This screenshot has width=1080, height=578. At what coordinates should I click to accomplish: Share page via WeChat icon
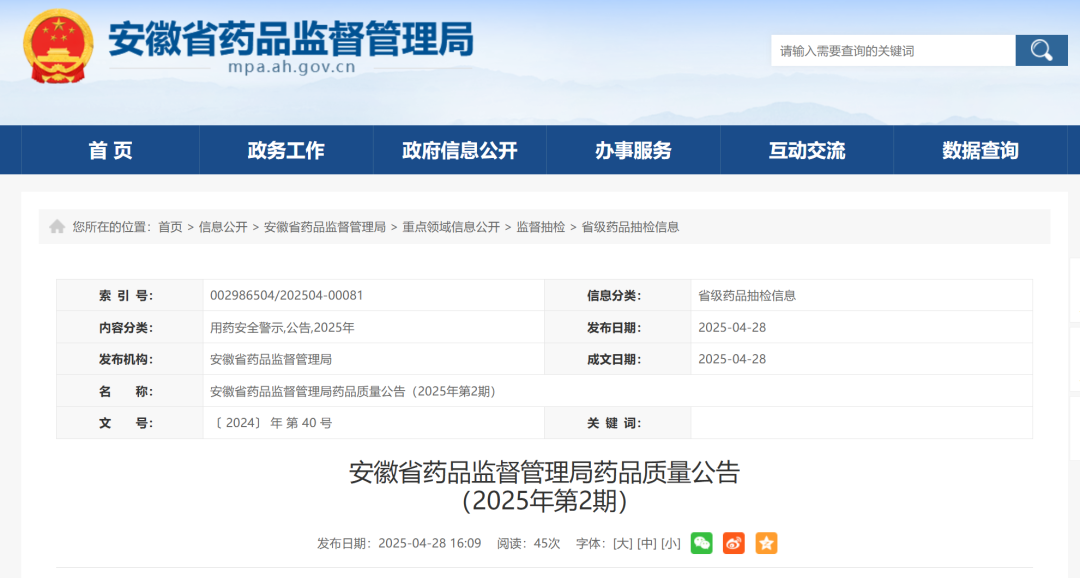click(x=701, y=544)
